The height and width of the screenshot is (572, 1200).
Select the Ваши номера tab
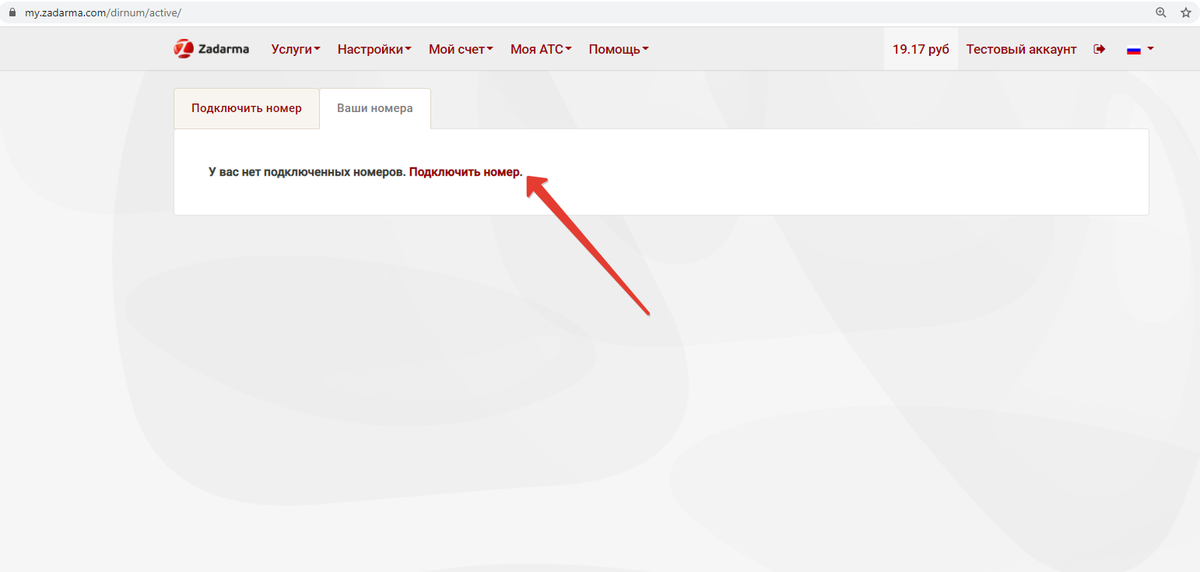pyautogui.click(x=375, y=108)
